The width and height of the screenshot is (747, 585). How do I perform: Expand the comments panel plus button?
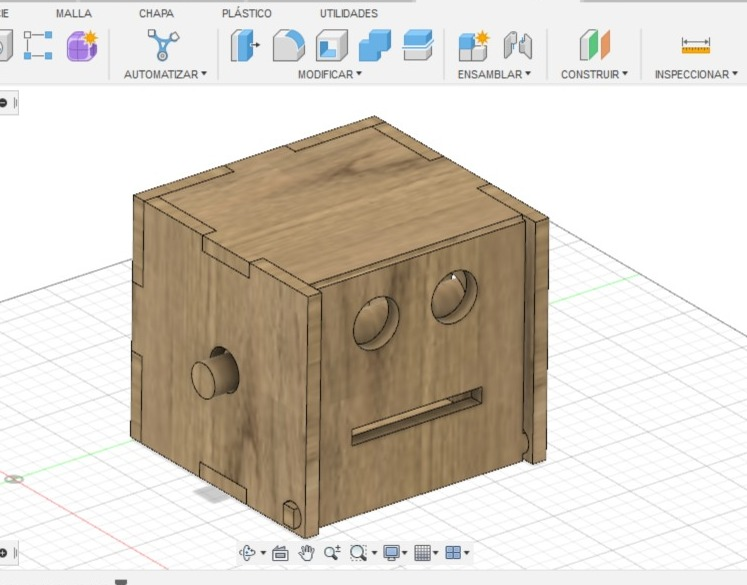3,553
